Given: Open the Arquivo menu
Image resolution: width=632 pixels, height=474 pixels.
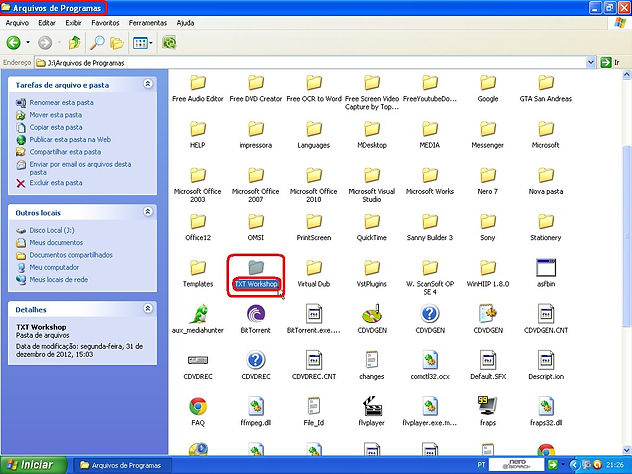Looking at the screenshot, I should [17, 23].
